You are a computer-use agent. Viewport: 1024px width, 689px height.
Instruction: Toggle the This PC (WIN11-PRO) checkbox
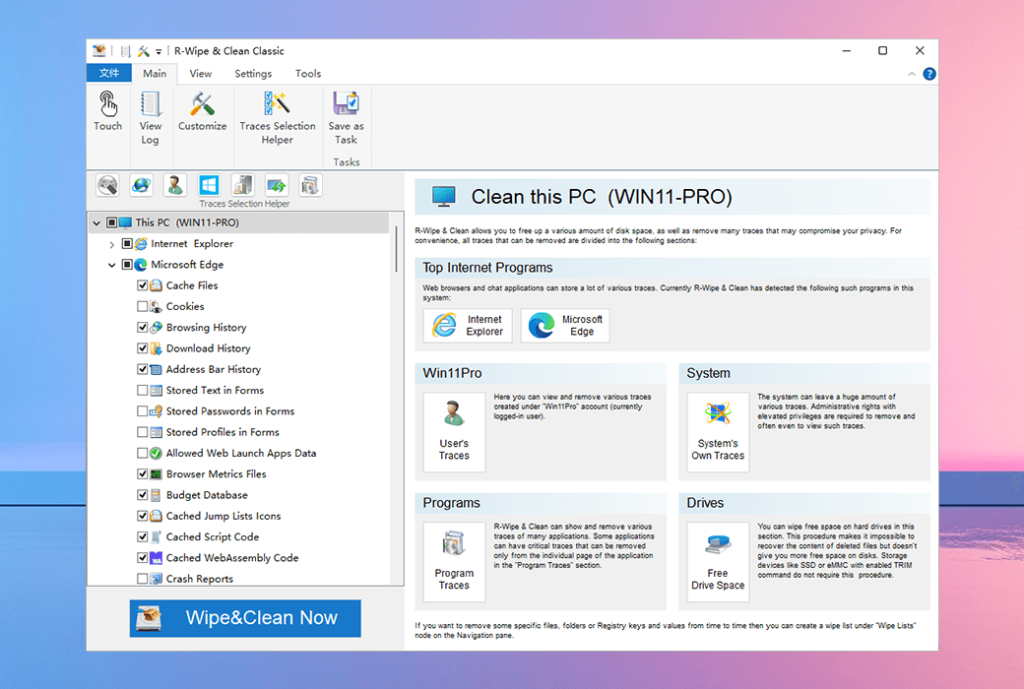click(x=112, y=223)
